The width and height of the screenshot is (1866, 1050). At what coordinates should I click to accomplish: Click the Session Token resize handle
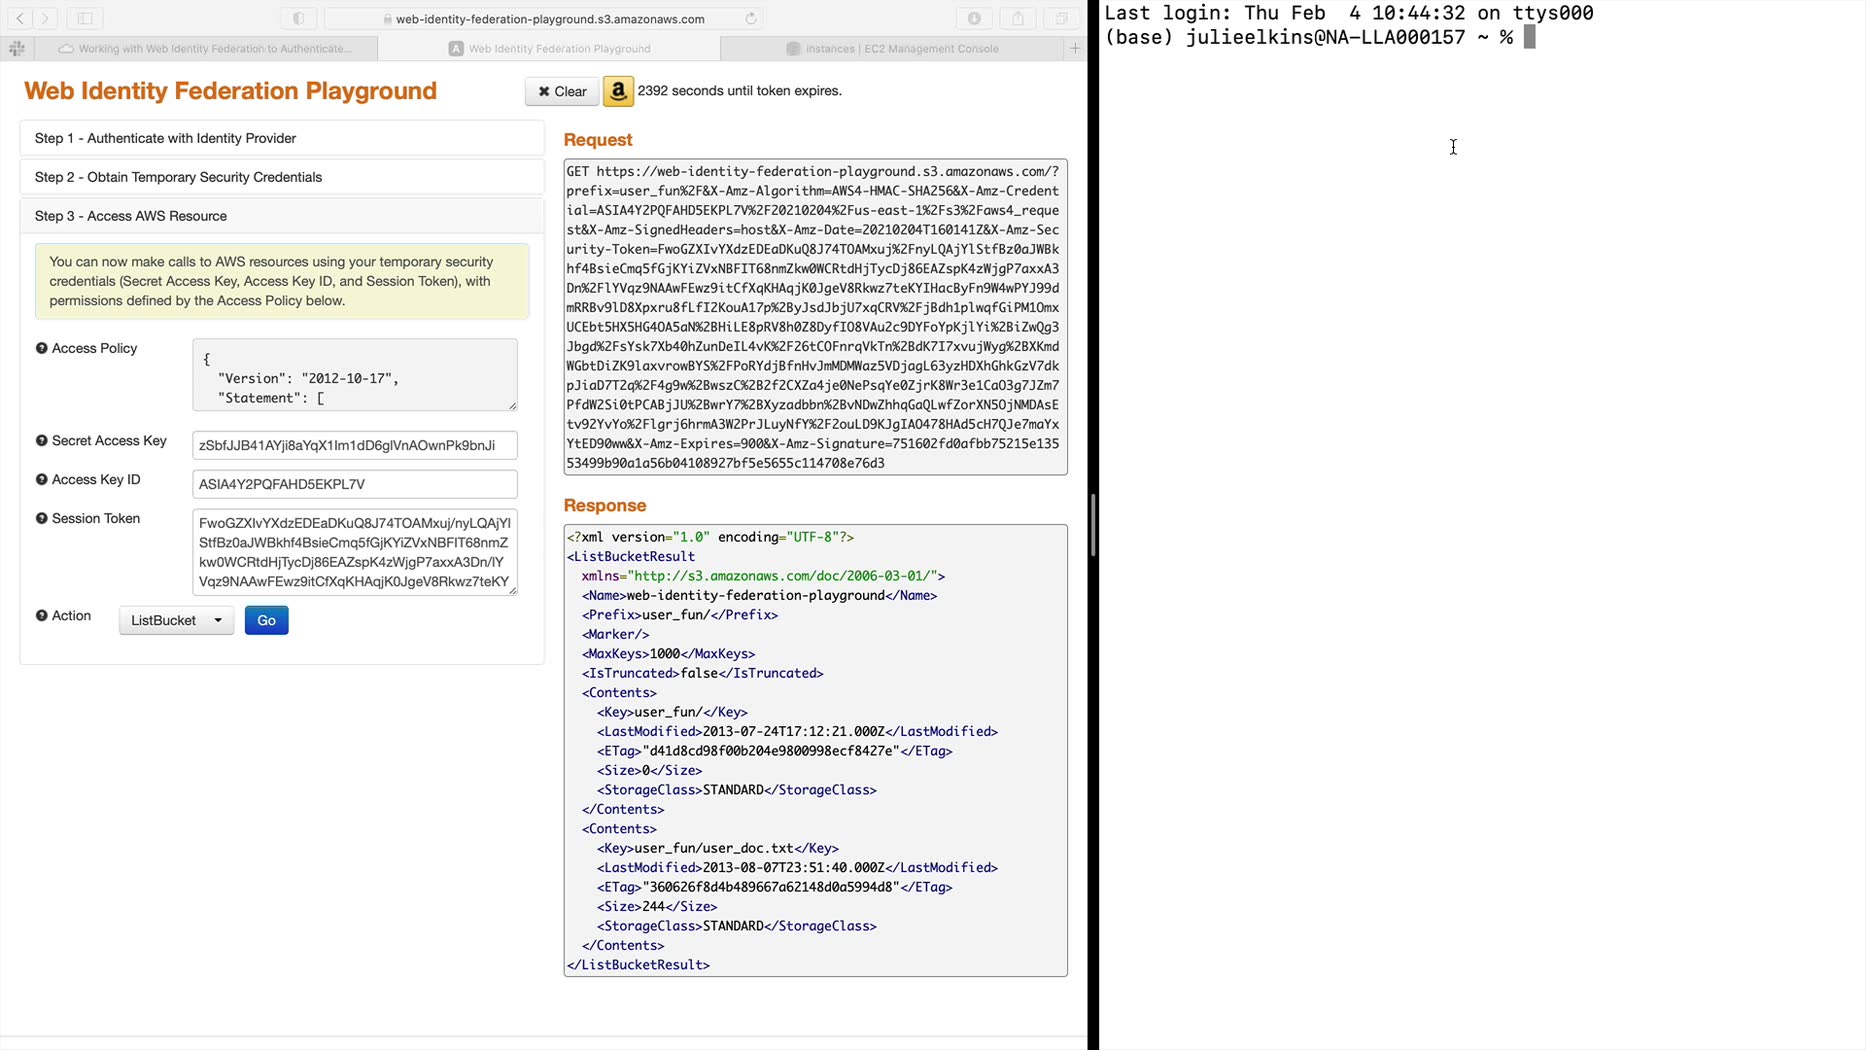click(512, 589)
